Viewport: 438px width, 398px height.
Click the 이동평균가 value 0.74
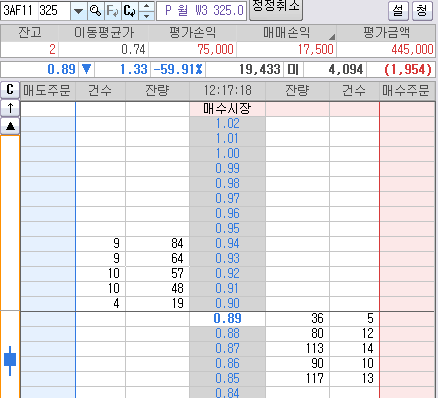[133, 50]
